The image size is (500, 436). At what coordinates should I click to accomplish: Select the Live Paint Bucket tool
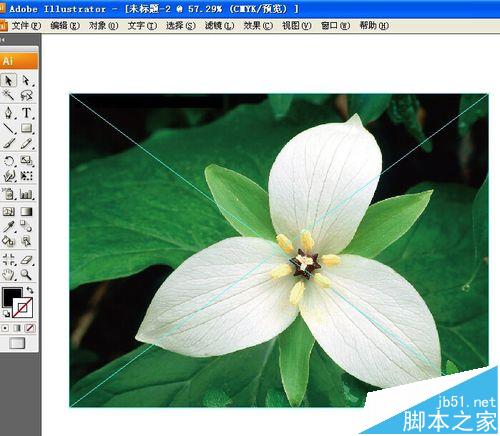(x=8, y=241)
